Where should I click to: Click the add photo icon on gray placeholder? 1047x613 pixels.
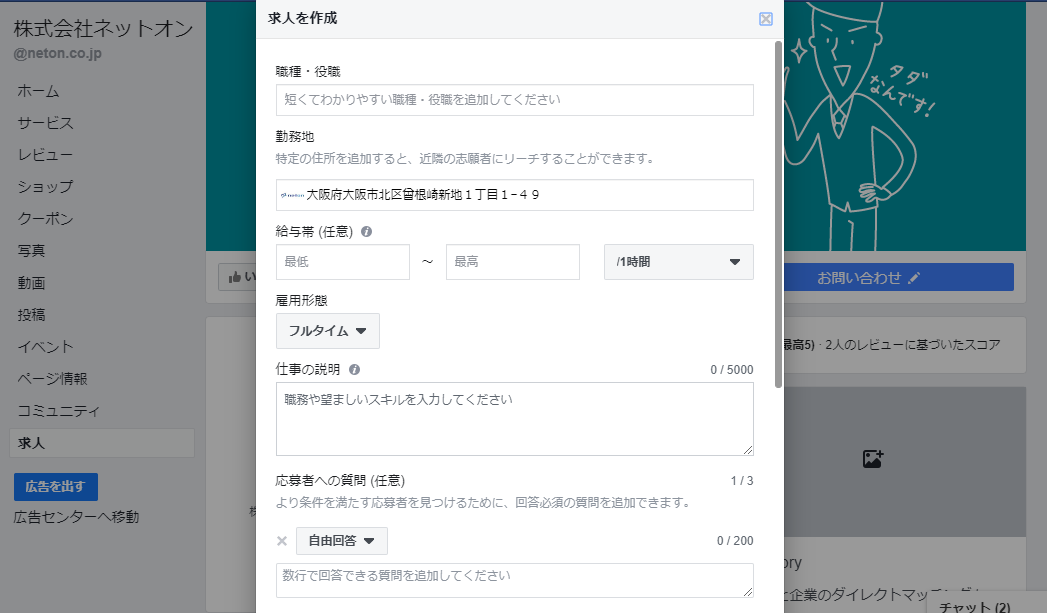(874, 457)
